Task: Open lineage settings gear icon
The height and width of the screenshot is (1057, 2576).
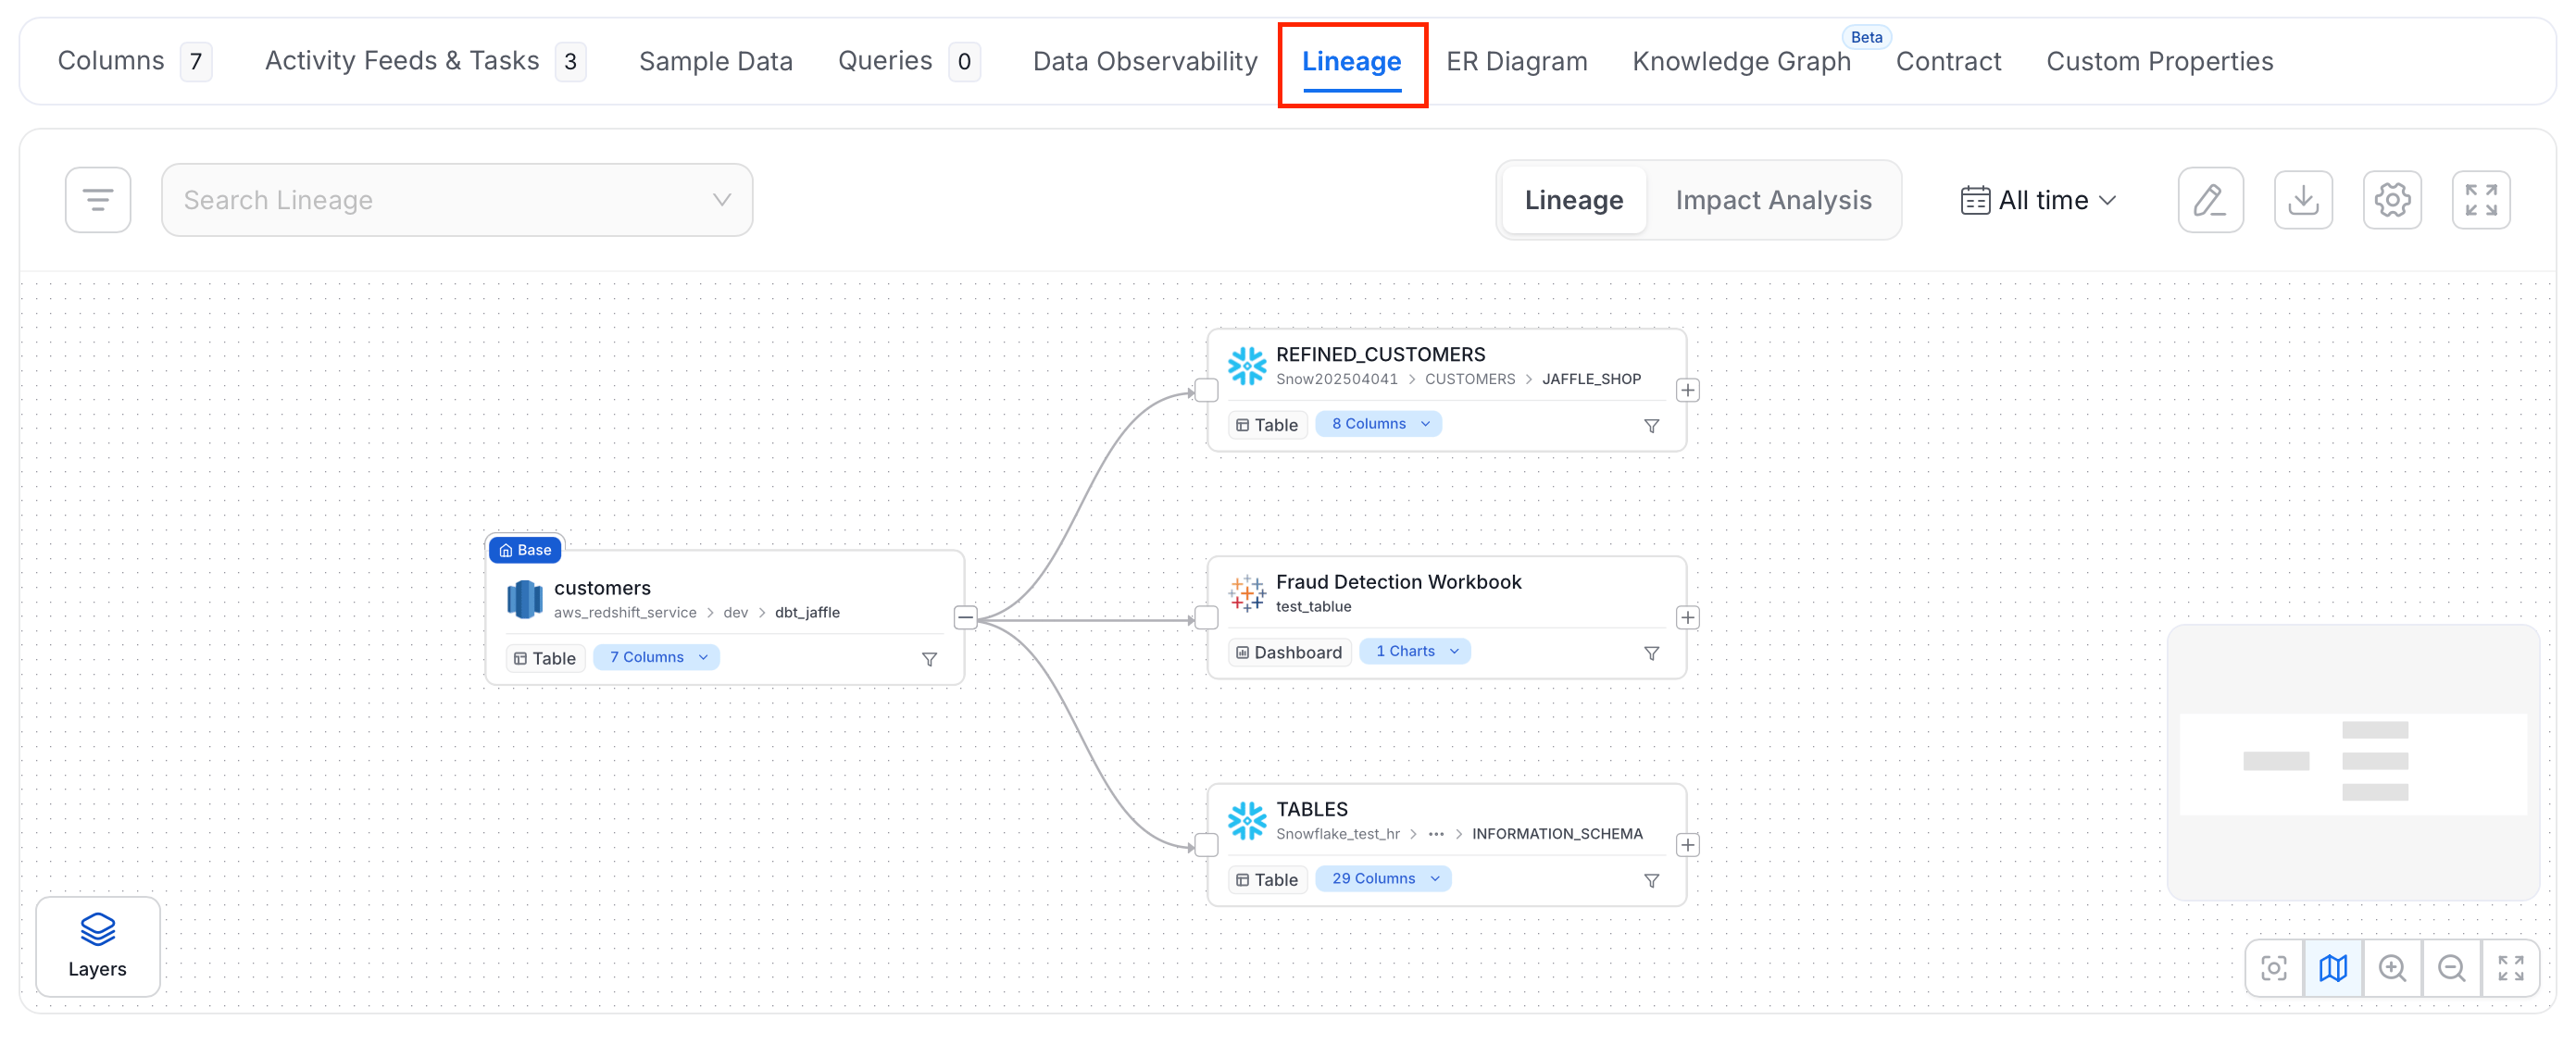Action: 2392,200
